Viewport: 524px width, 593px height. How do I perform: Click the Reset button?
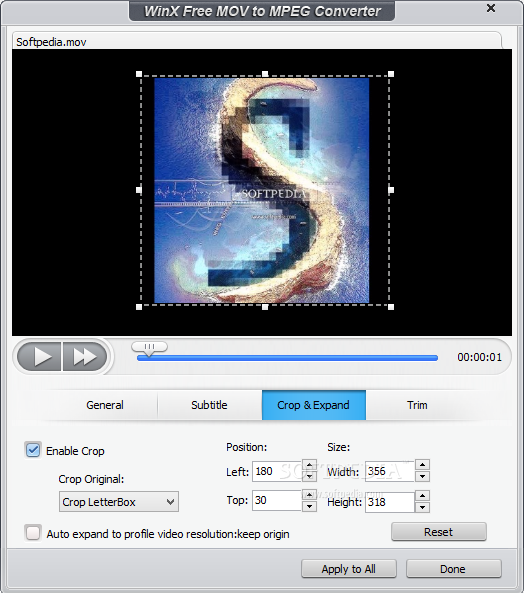(439, 532)
